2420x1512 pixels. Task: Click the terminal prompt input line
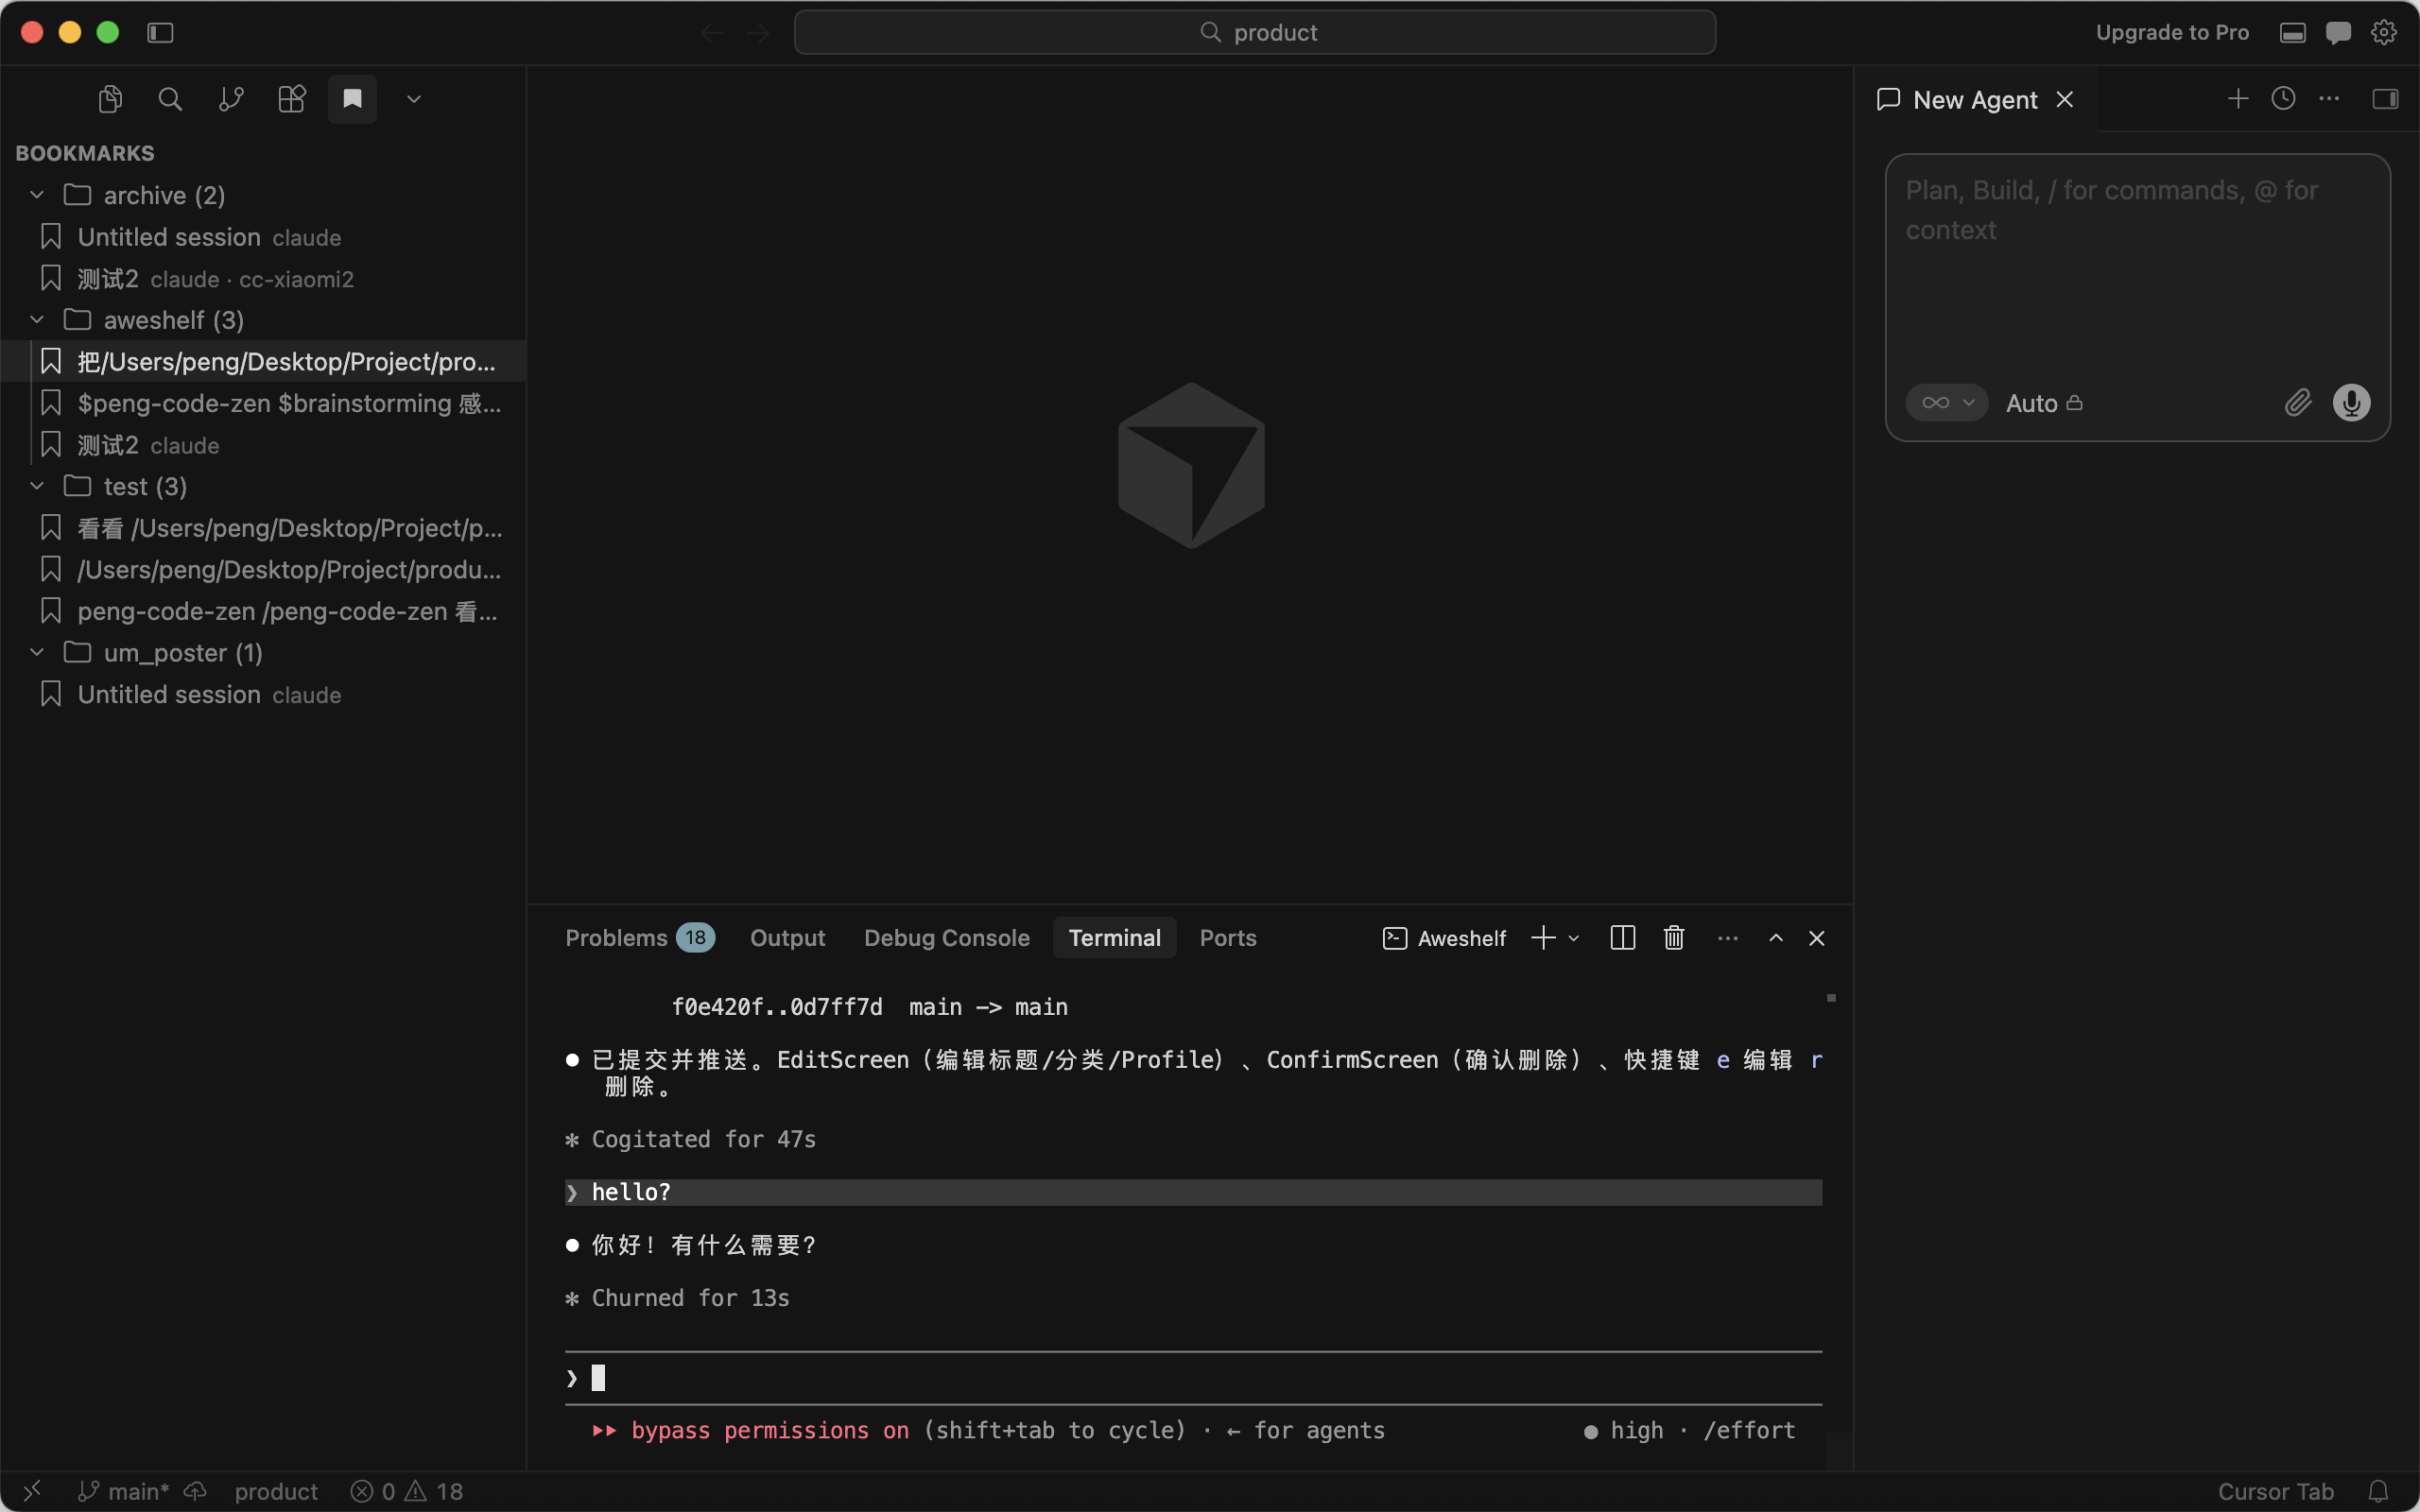1193,1378
